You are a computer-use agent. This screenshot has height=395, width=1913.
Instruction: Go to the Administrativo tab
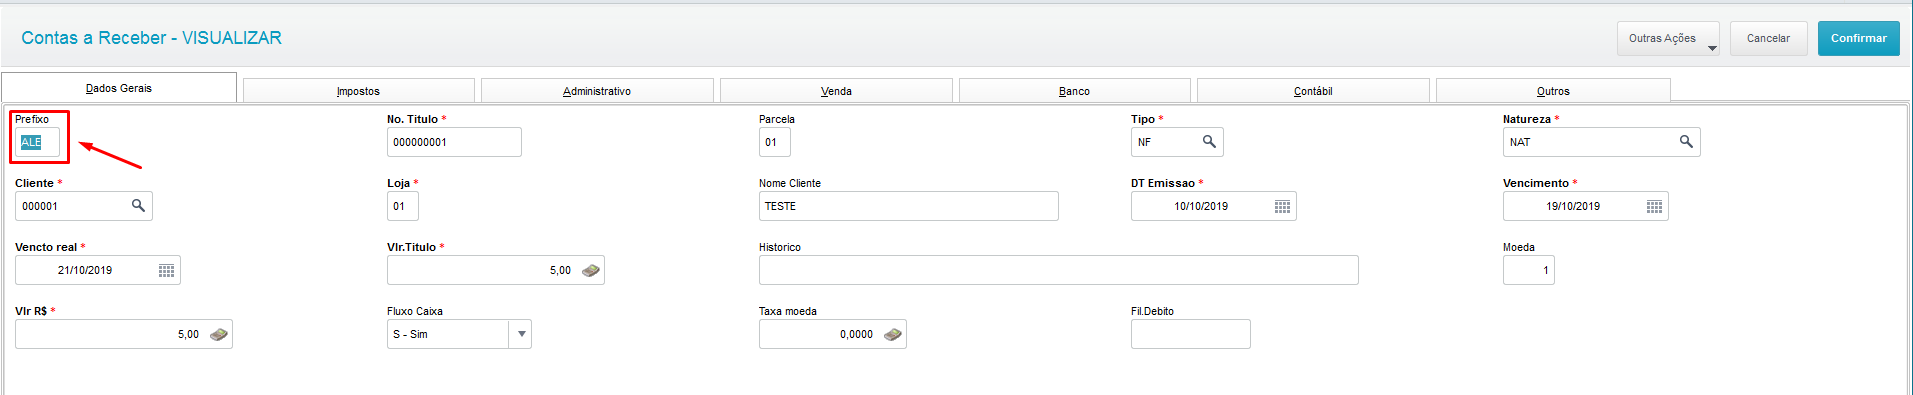[597, 91]
